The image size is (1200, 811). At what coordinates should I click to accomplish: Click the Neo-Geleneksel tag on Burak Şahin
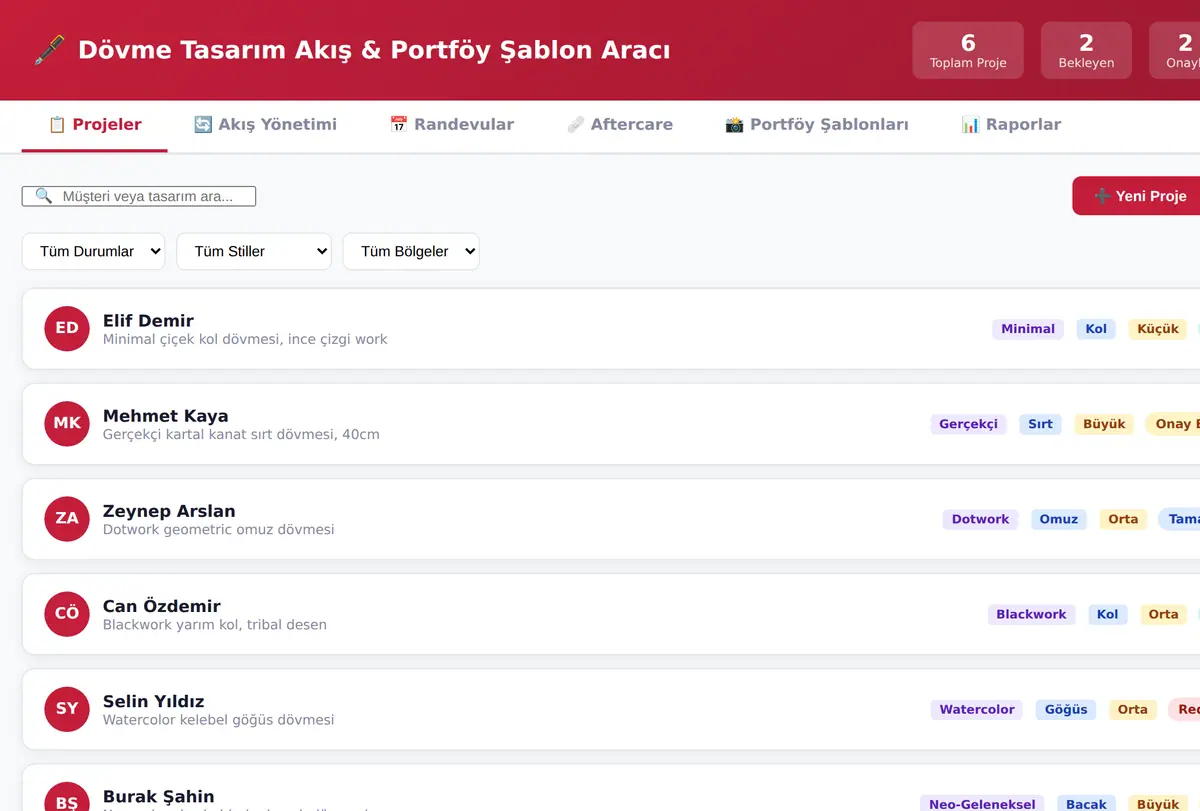coord(982,804)
